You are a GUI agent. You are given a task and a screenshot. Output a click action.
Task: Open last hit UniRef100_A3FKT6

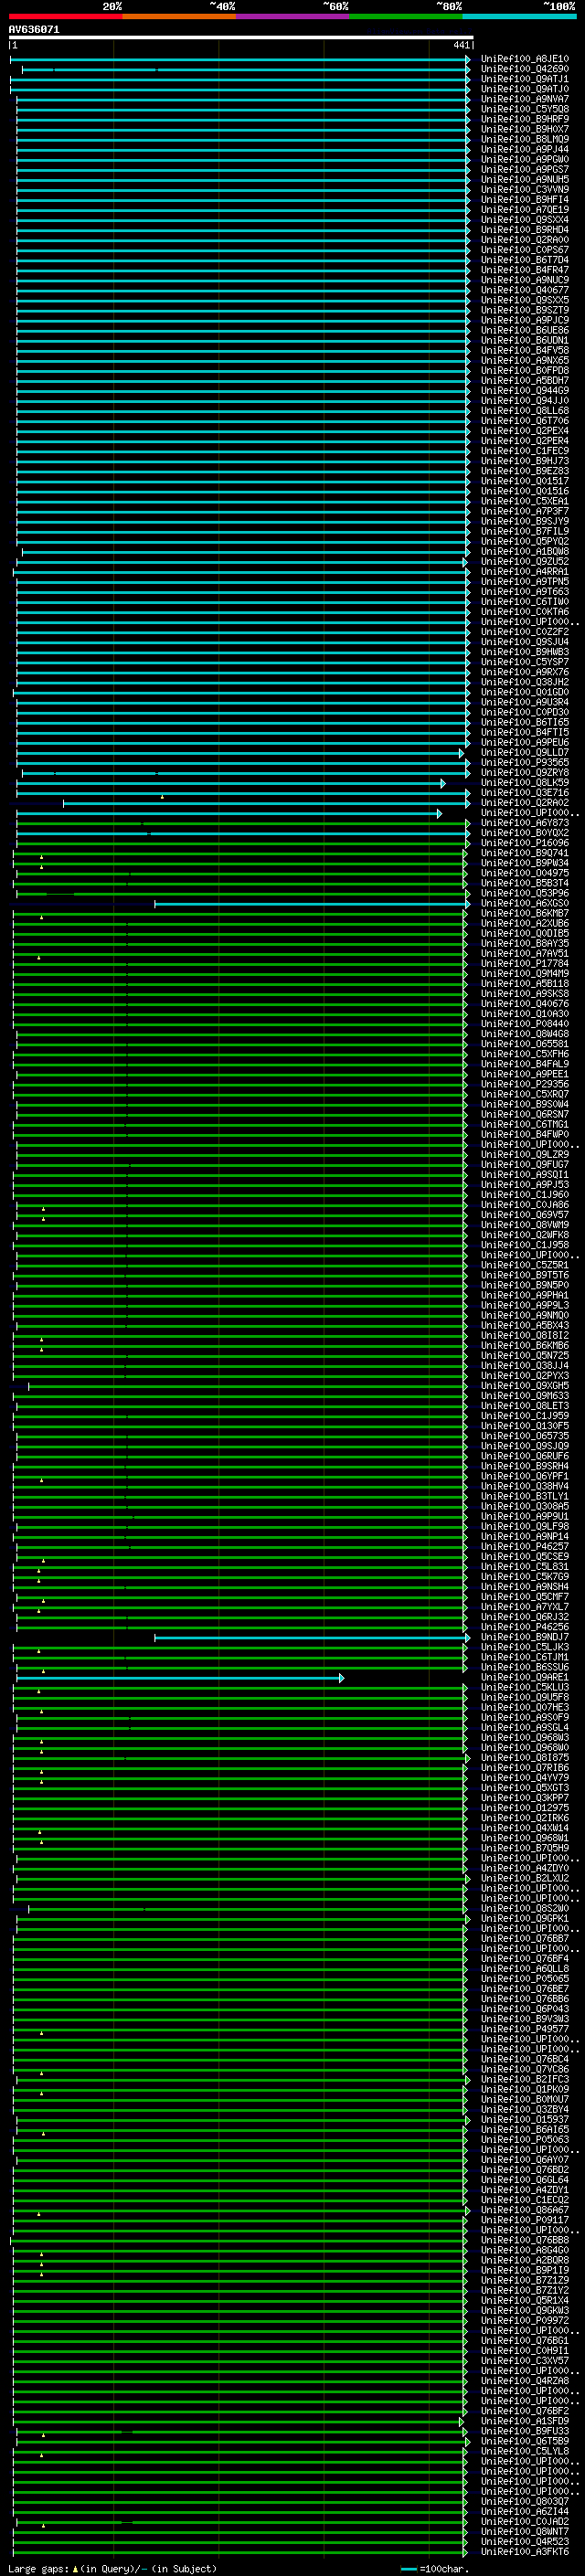(x=525, y=2552)
